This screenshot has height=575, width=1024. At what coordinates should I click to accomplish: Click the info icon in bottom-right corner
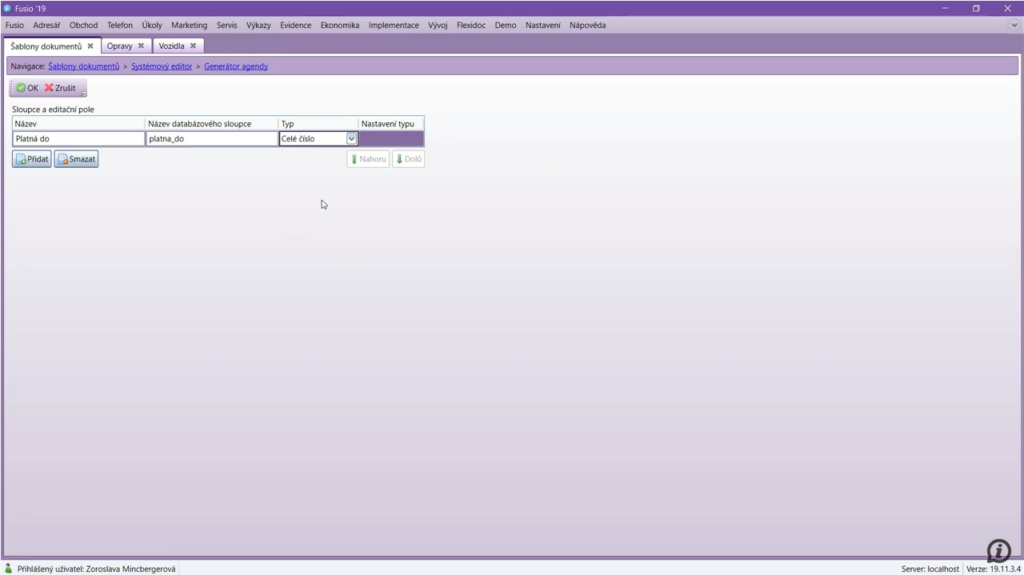pyautogui.click(x=998, y=550)
